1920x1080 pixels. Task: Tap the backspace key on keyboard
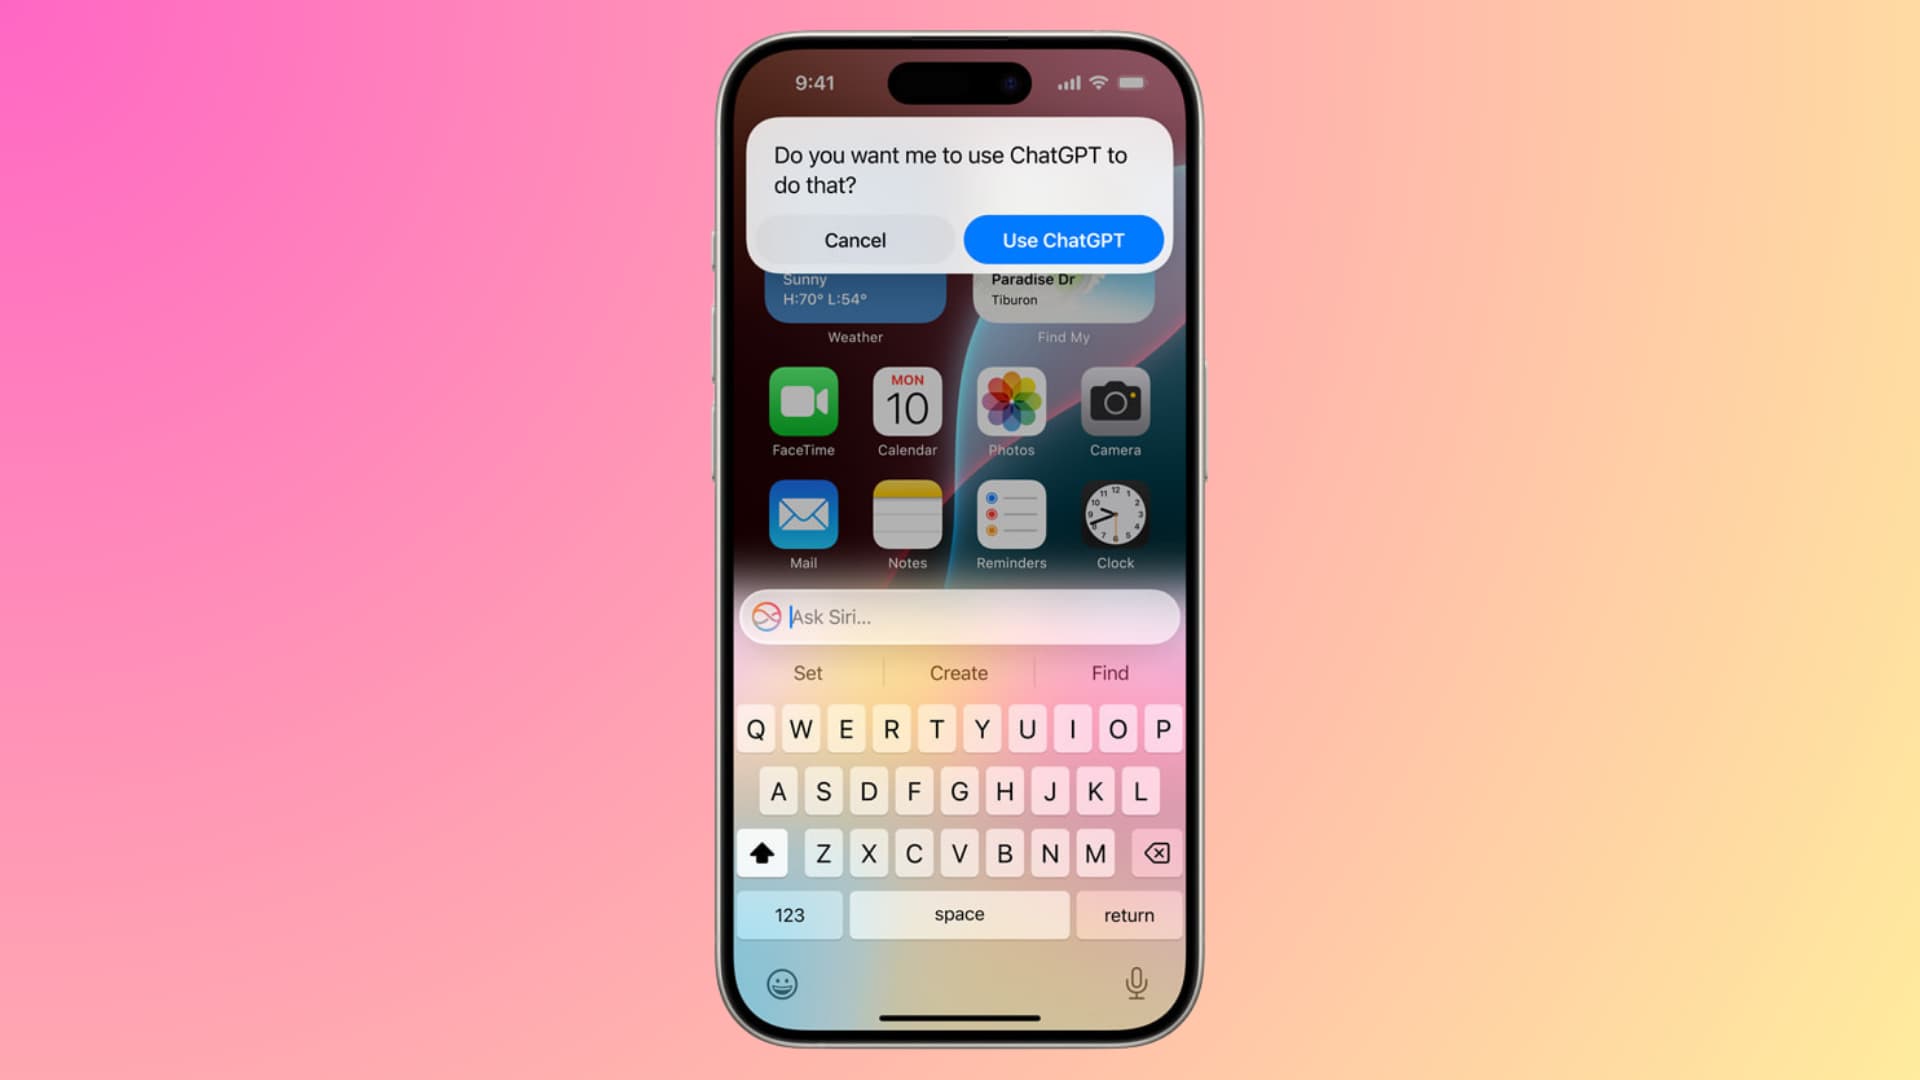click(x=1154, y=853)
